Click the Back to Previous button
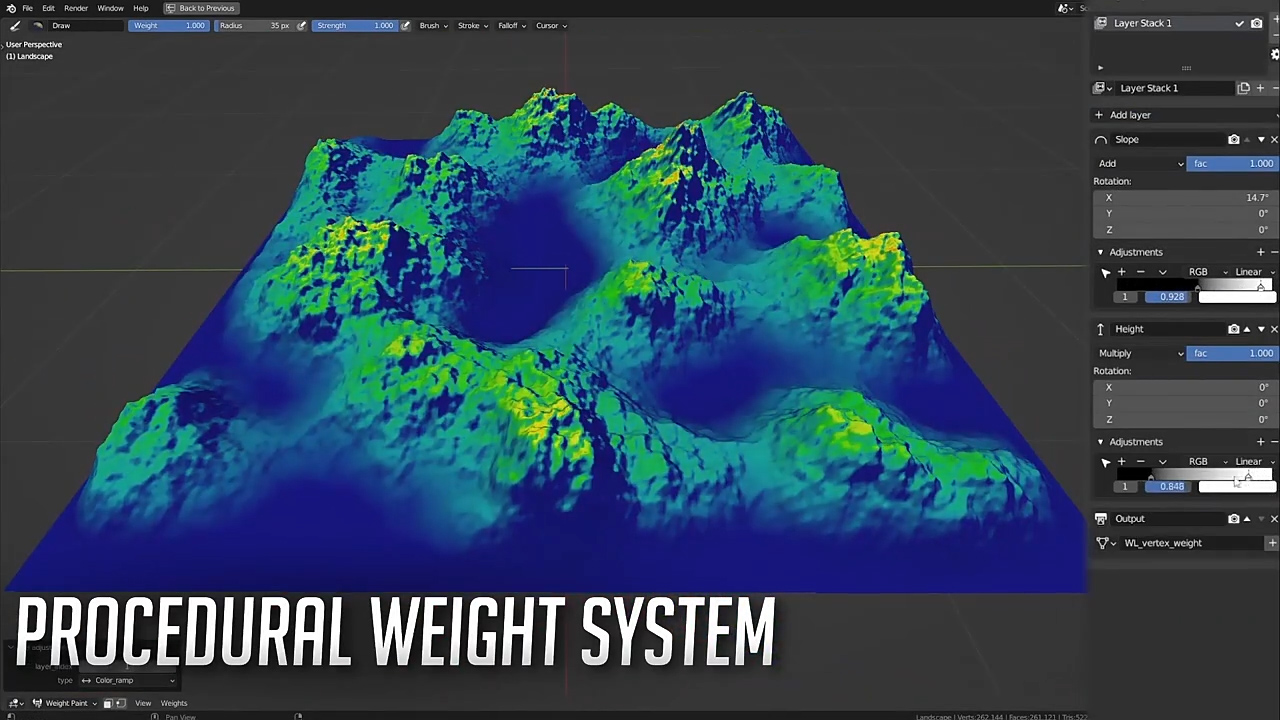The image size is (1280, 720). click(200, 8)
